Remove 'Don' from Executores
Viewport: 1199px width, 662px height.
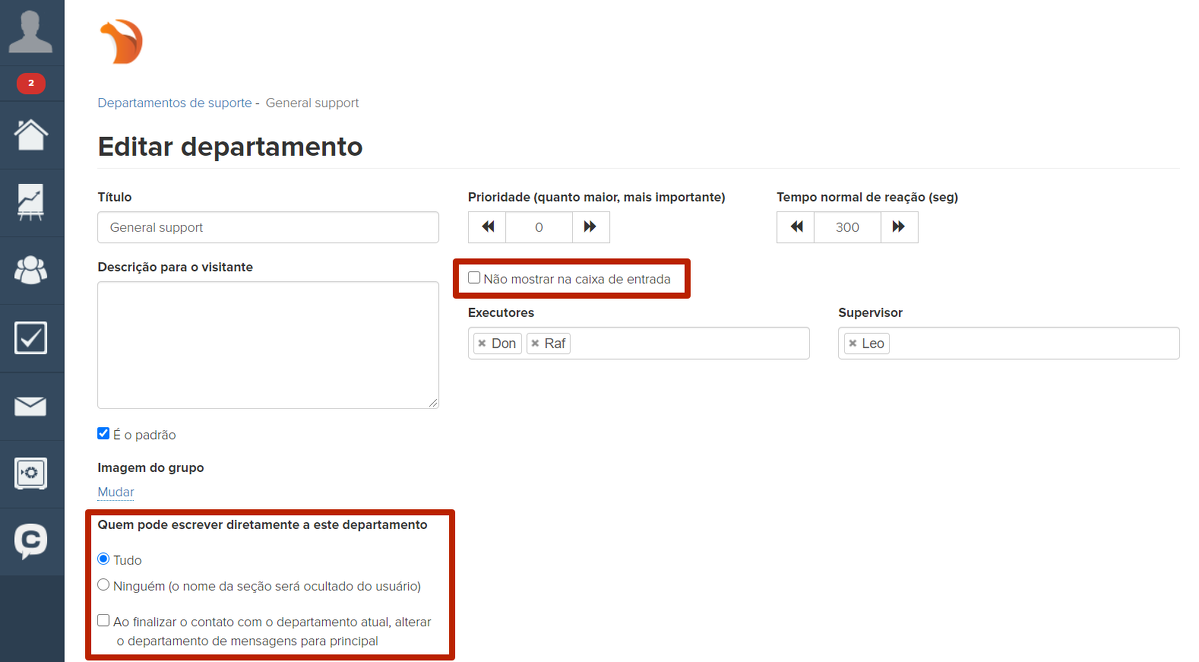point(482,344)
